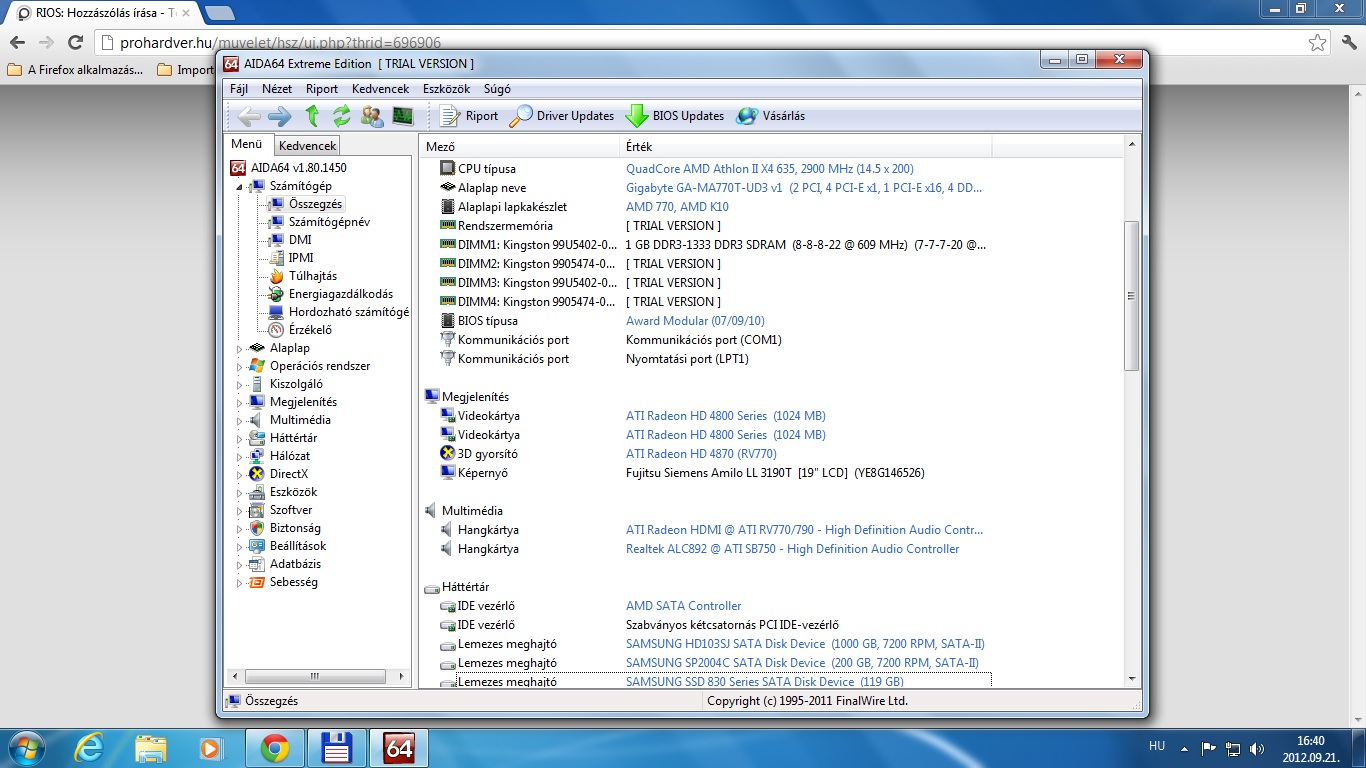Select IPMI in the tree

tap(301, 258)
